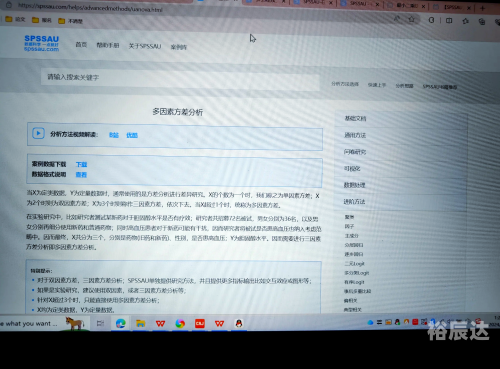Viewport: 500px width, 369px height.
Task: Click the split screen browser icon
Action: 449,20
